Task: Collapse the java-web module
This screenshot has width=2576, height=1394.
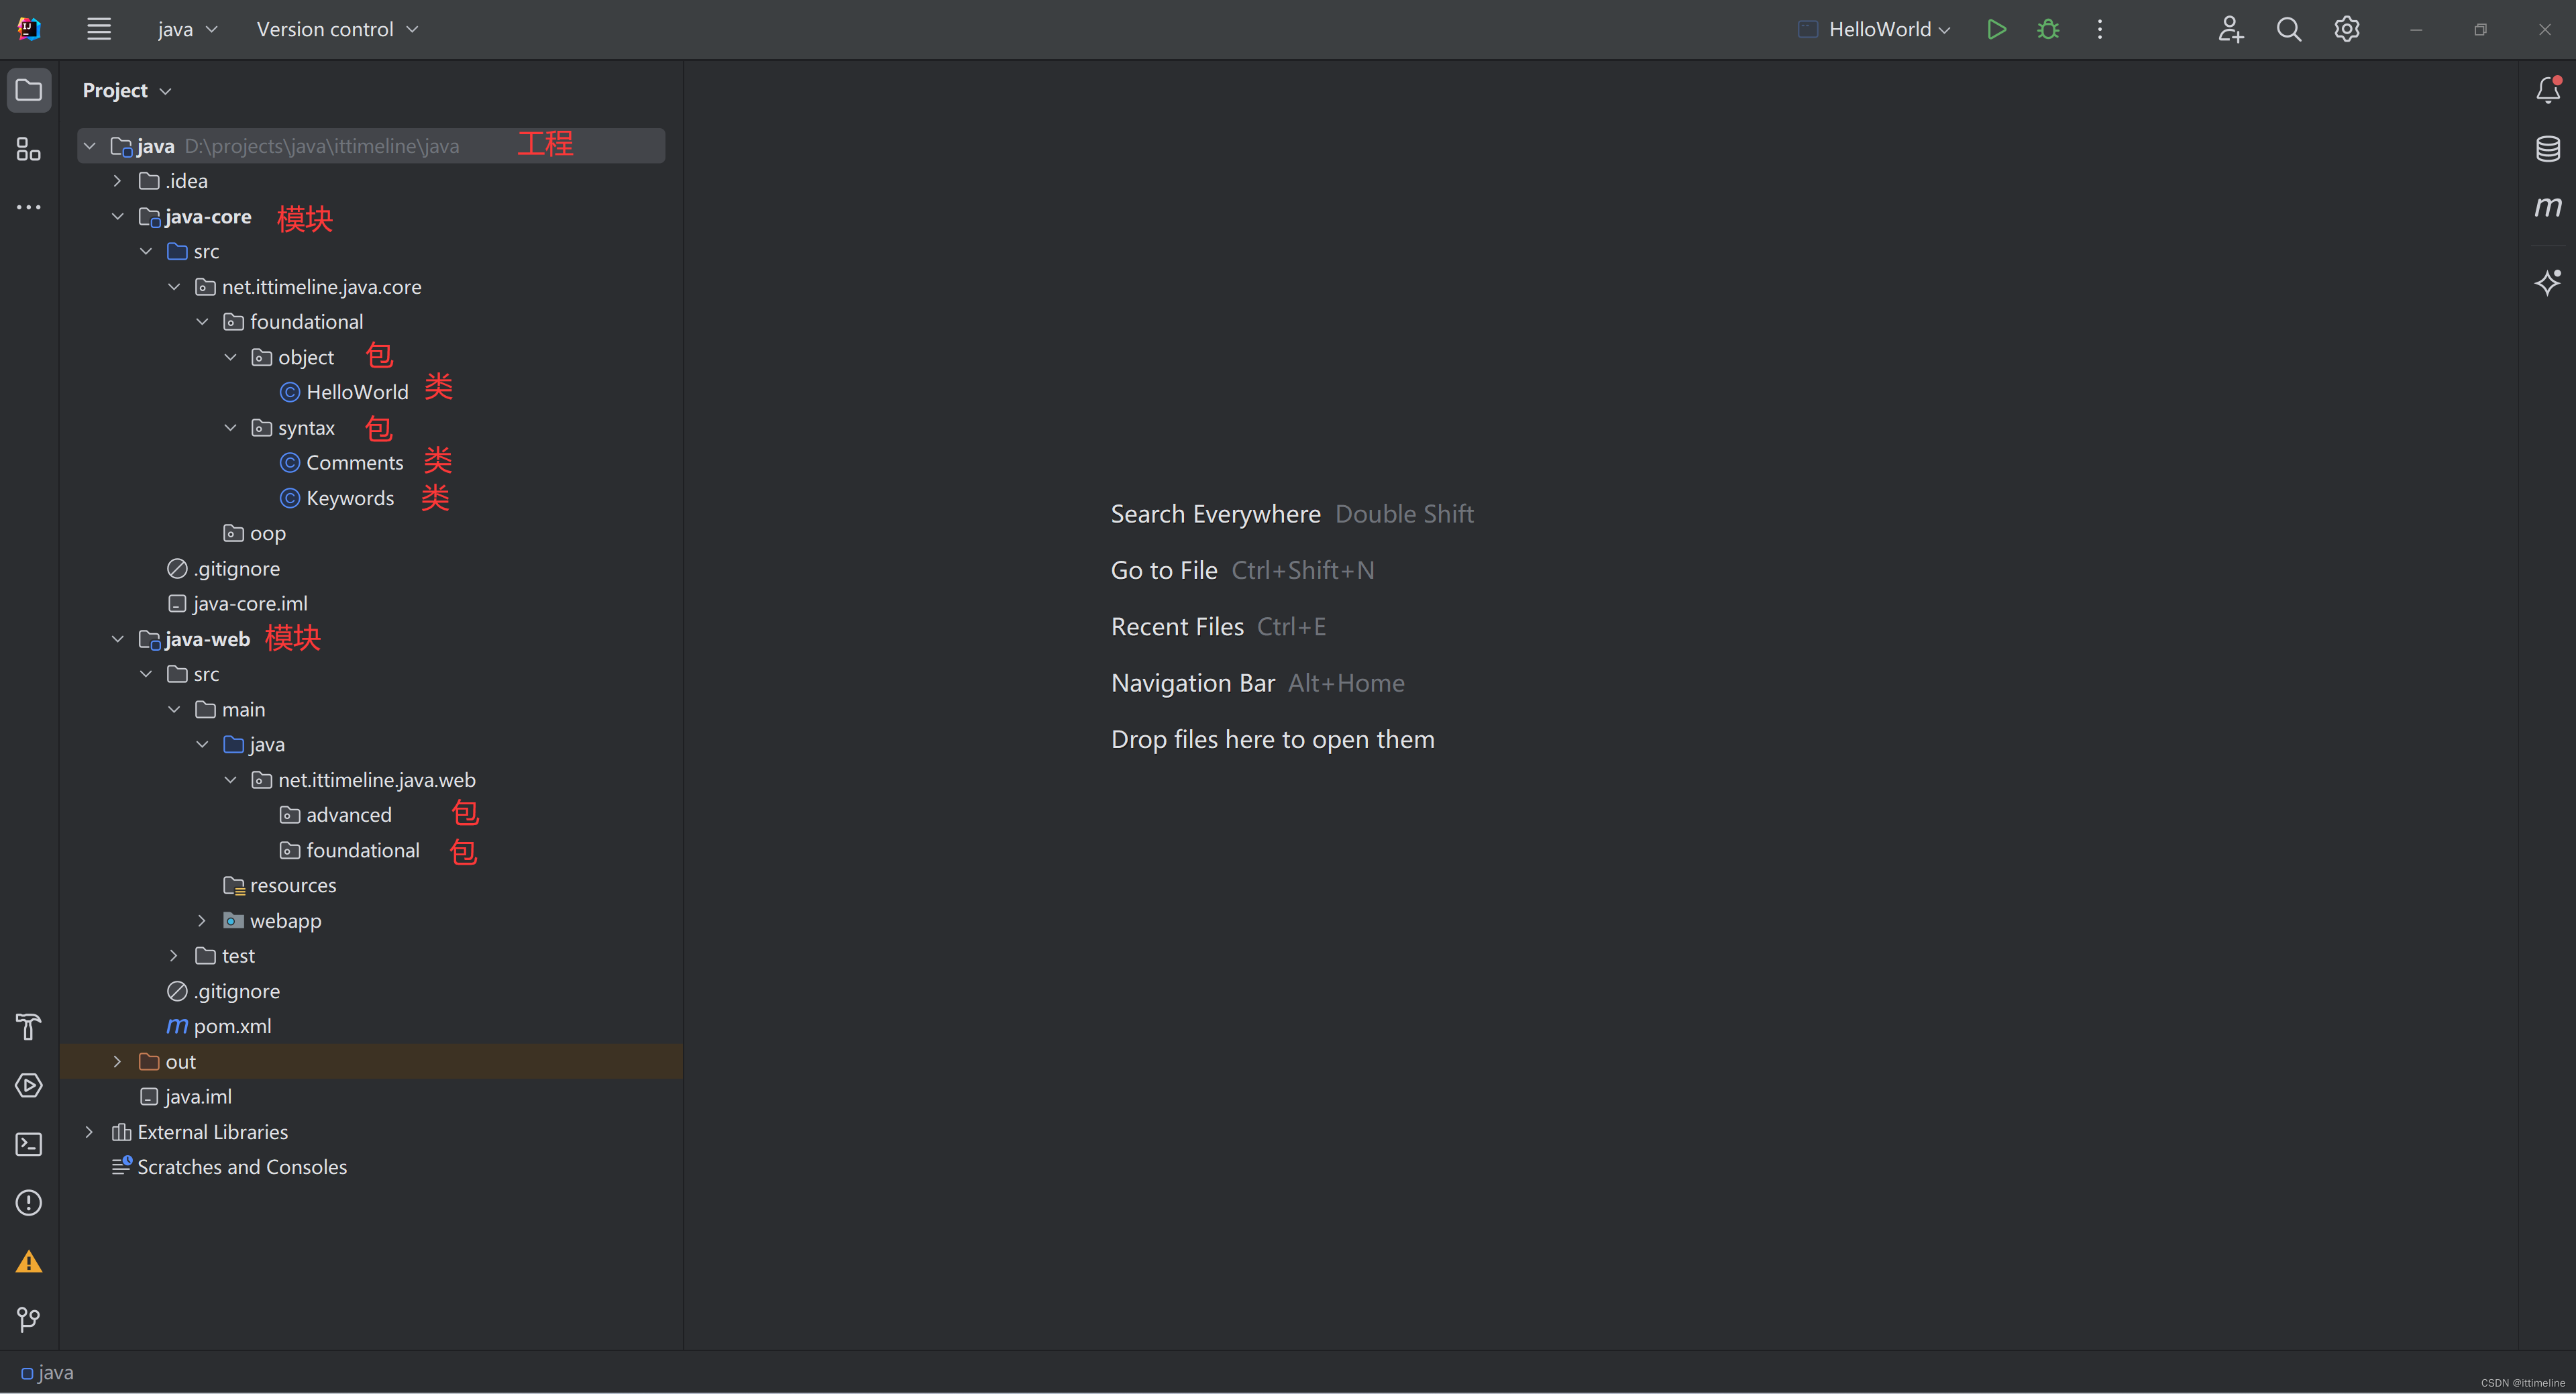Action: 117,639
